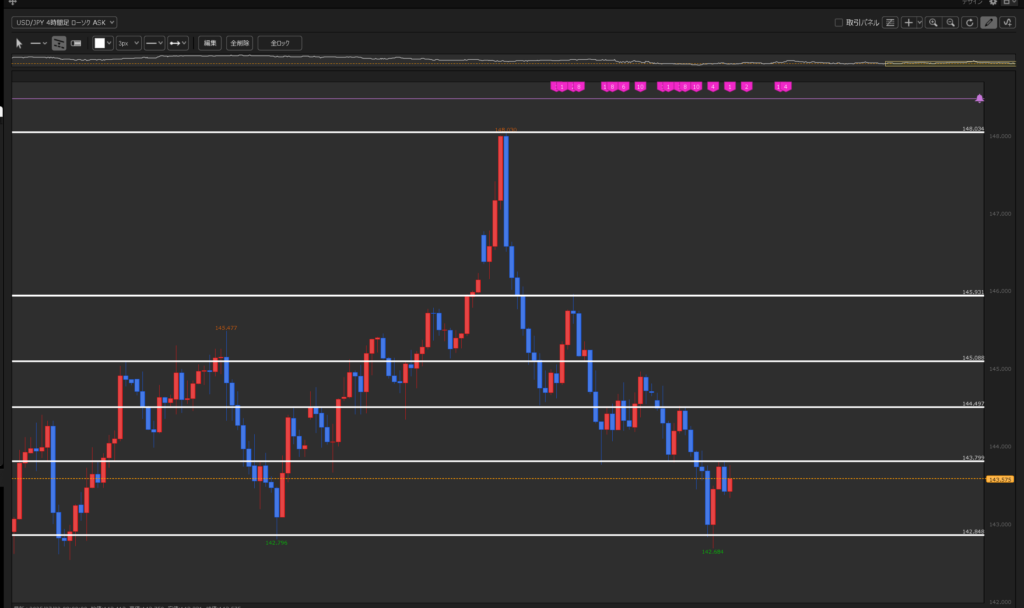This screenshot has height=608, width=1024.
Task: Click the pink event marker labeled 6
Action: (624, 86)
